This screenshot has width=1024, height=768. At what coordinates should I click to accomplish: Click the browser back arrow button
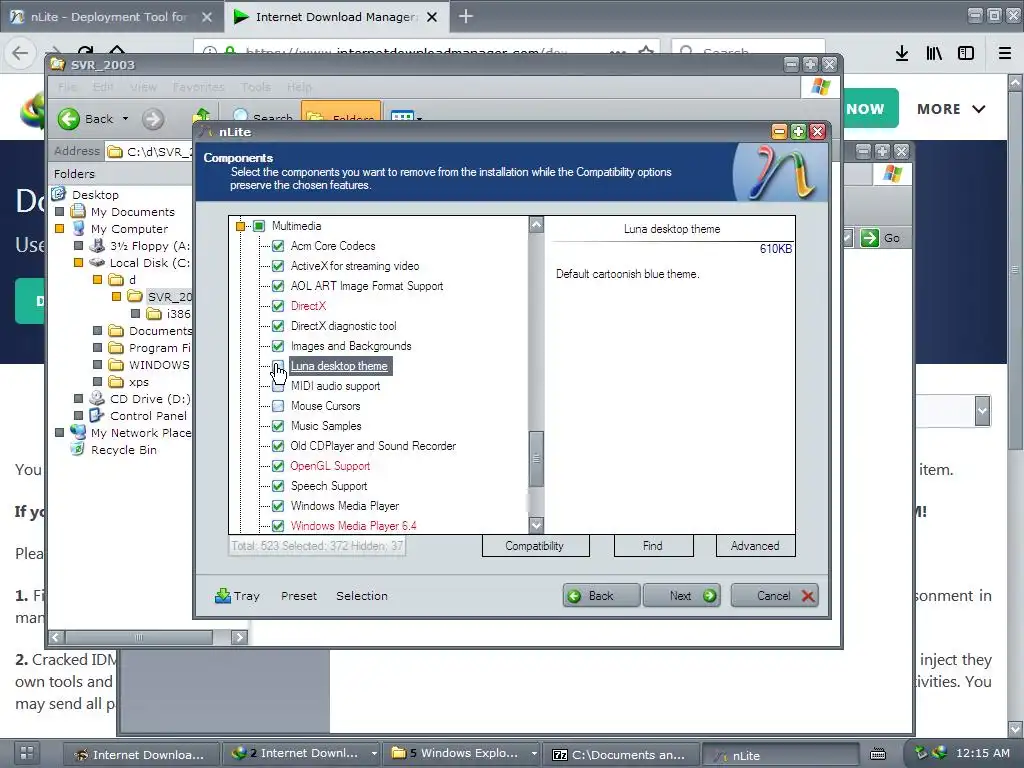click(20, 54)
